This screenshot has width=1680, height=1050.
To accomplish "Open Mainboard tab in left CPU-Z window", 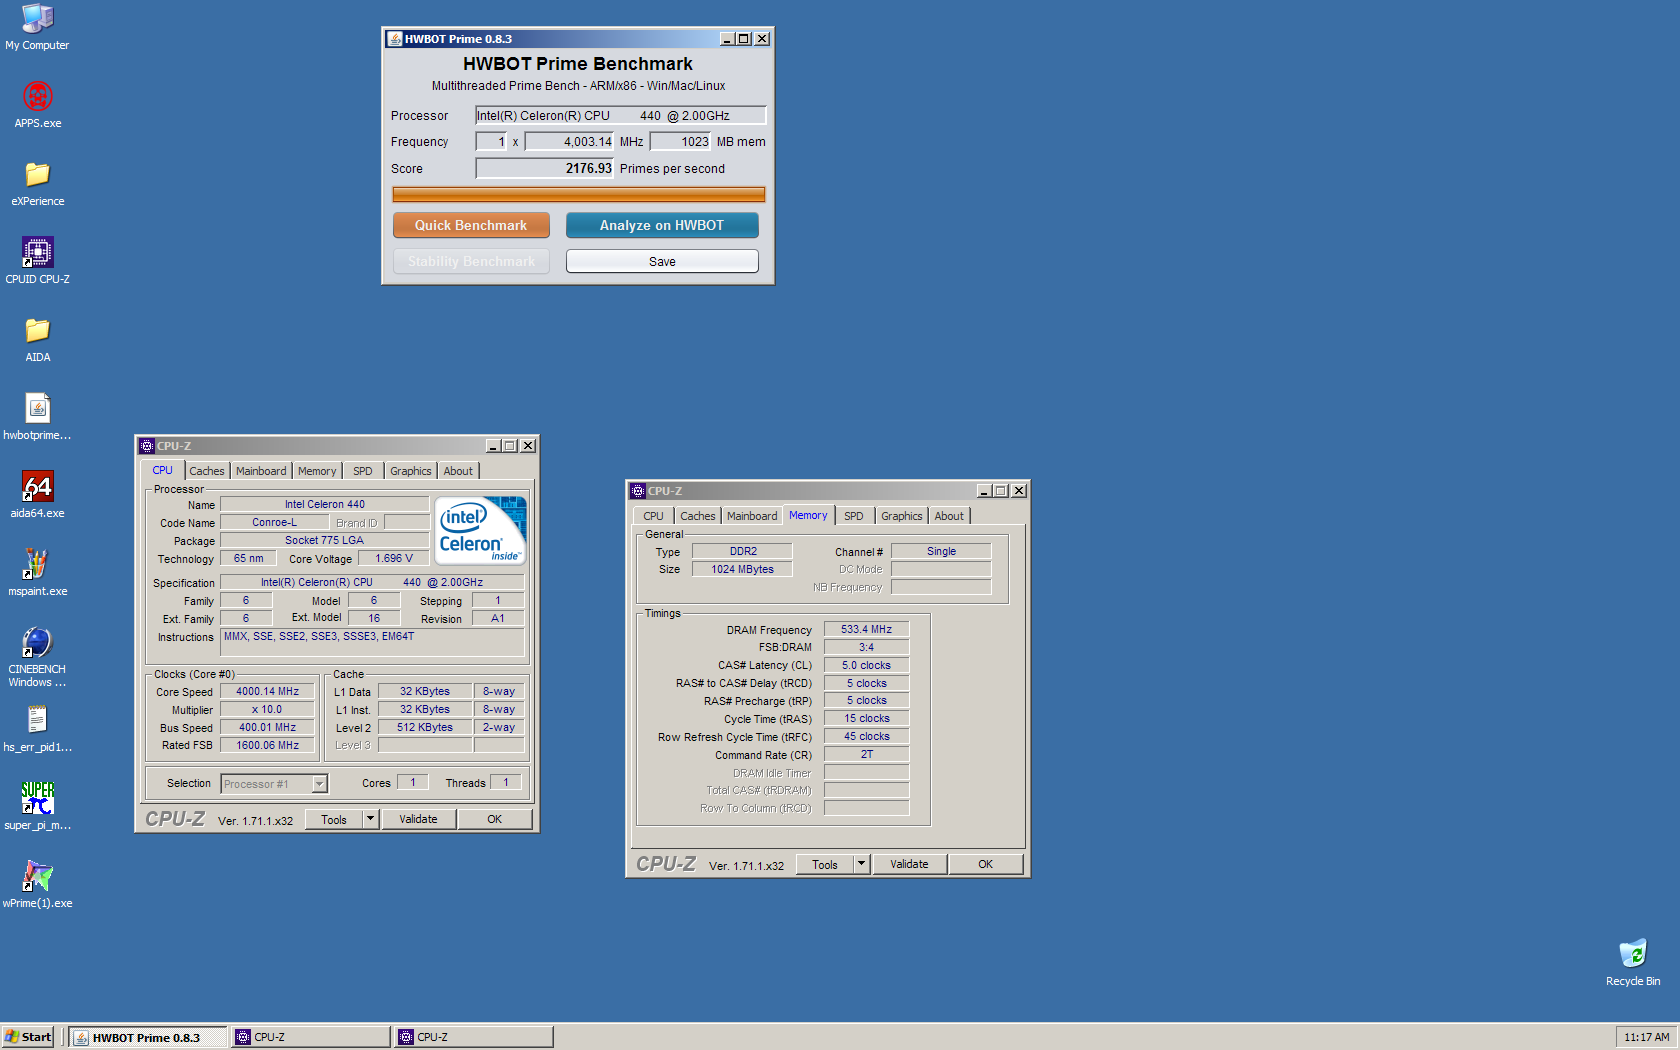I will [x=261, y=471].
